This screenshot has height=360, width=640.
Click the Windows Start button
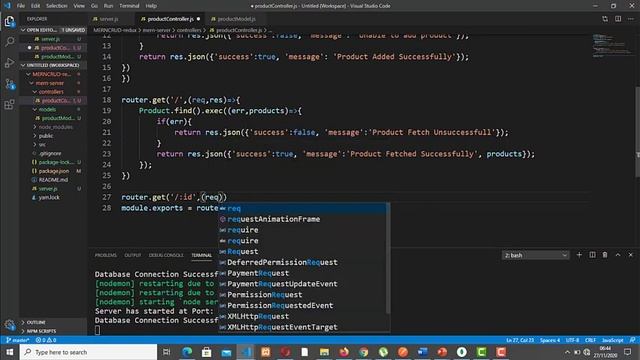click(9, 352)
